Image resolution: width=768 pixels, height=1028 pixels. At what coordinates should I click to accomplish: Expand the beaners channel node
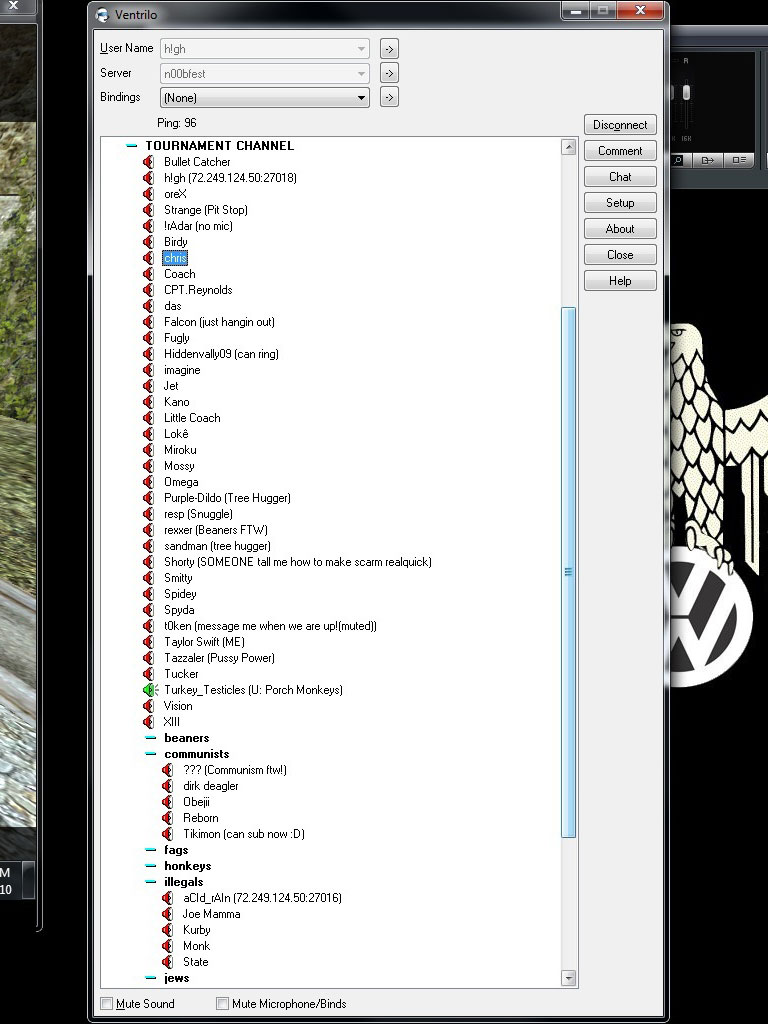point(151,738)
